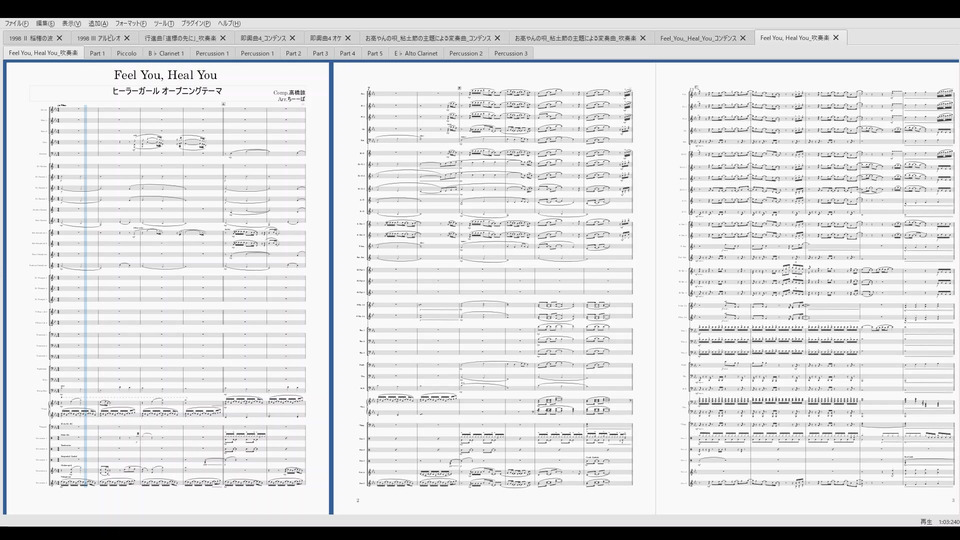Close the active Feel You, Heal You_吹奏楽 tab

coord(836,37)
